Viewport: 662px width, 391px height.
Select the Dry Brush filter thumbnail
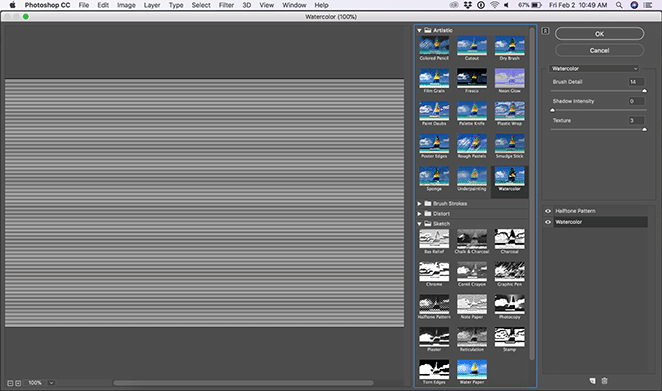pos(510,46)
